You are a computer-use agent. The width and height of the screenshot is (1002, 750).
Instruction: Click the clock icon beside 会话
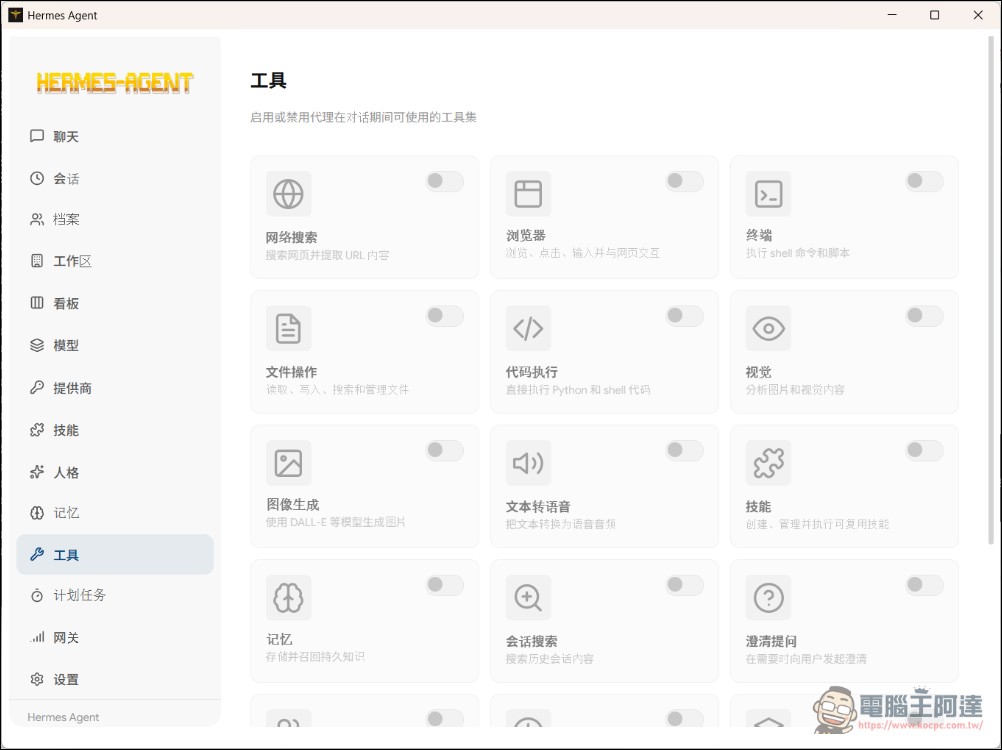point(37,178)
